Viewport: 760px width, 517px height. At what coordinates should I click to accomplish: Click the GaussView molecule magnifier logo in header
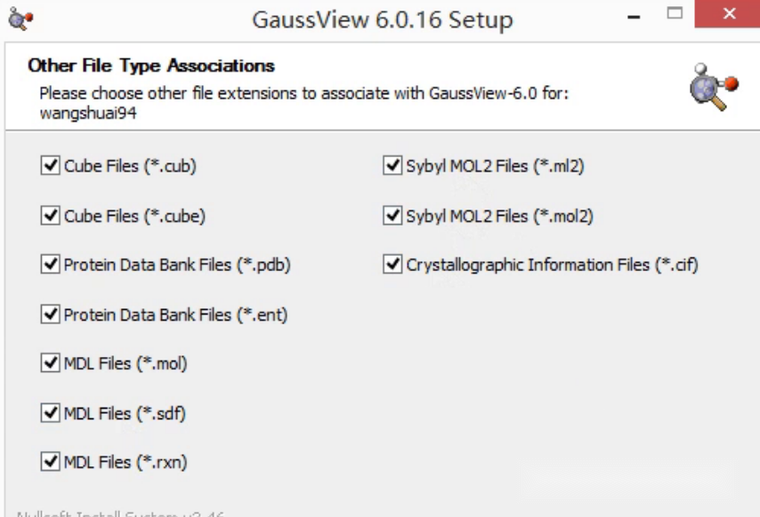tap(714, 87)
